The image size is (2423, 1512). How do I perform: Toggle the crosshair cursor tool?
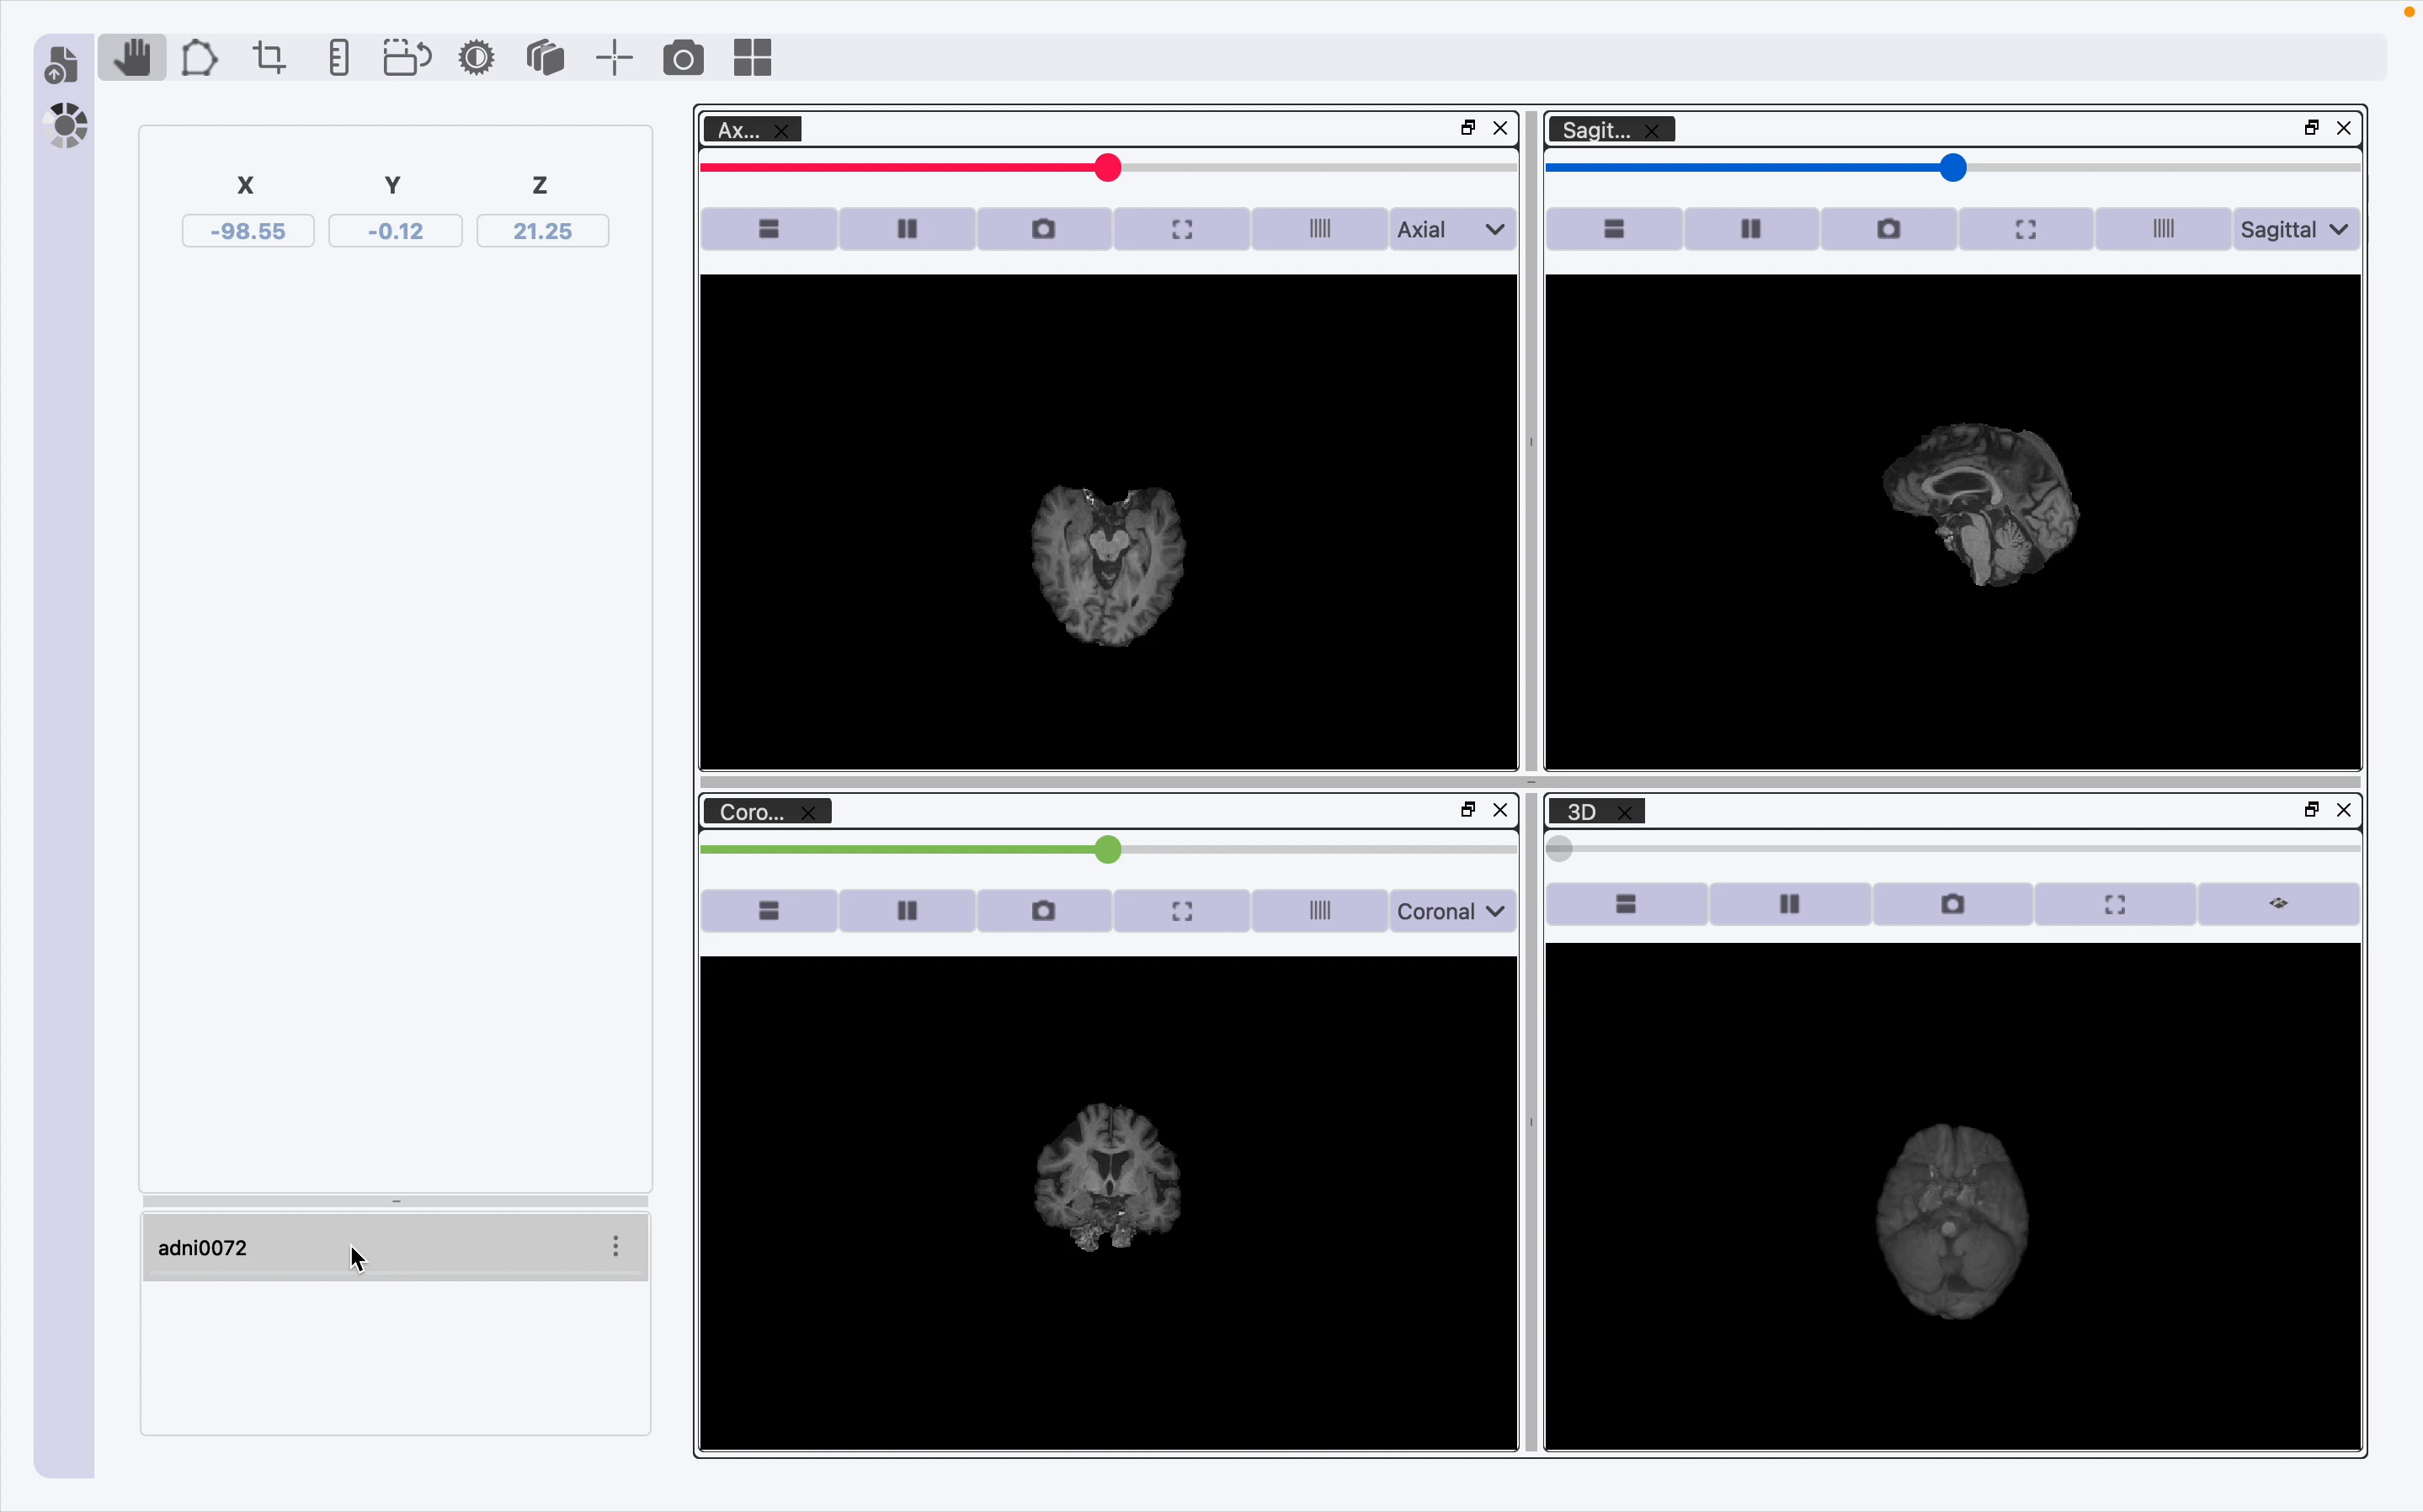coord(614,58)
